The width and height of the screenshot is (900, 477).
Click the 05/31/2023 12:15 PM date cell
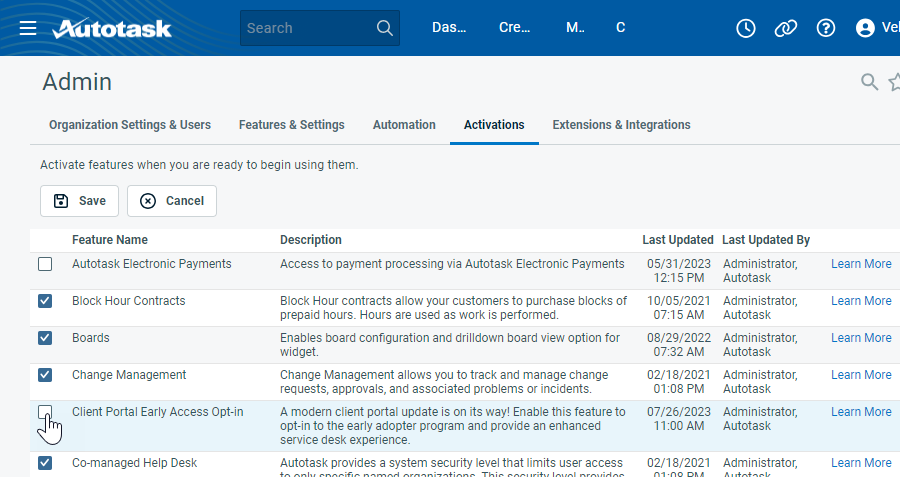coord(678,271)
